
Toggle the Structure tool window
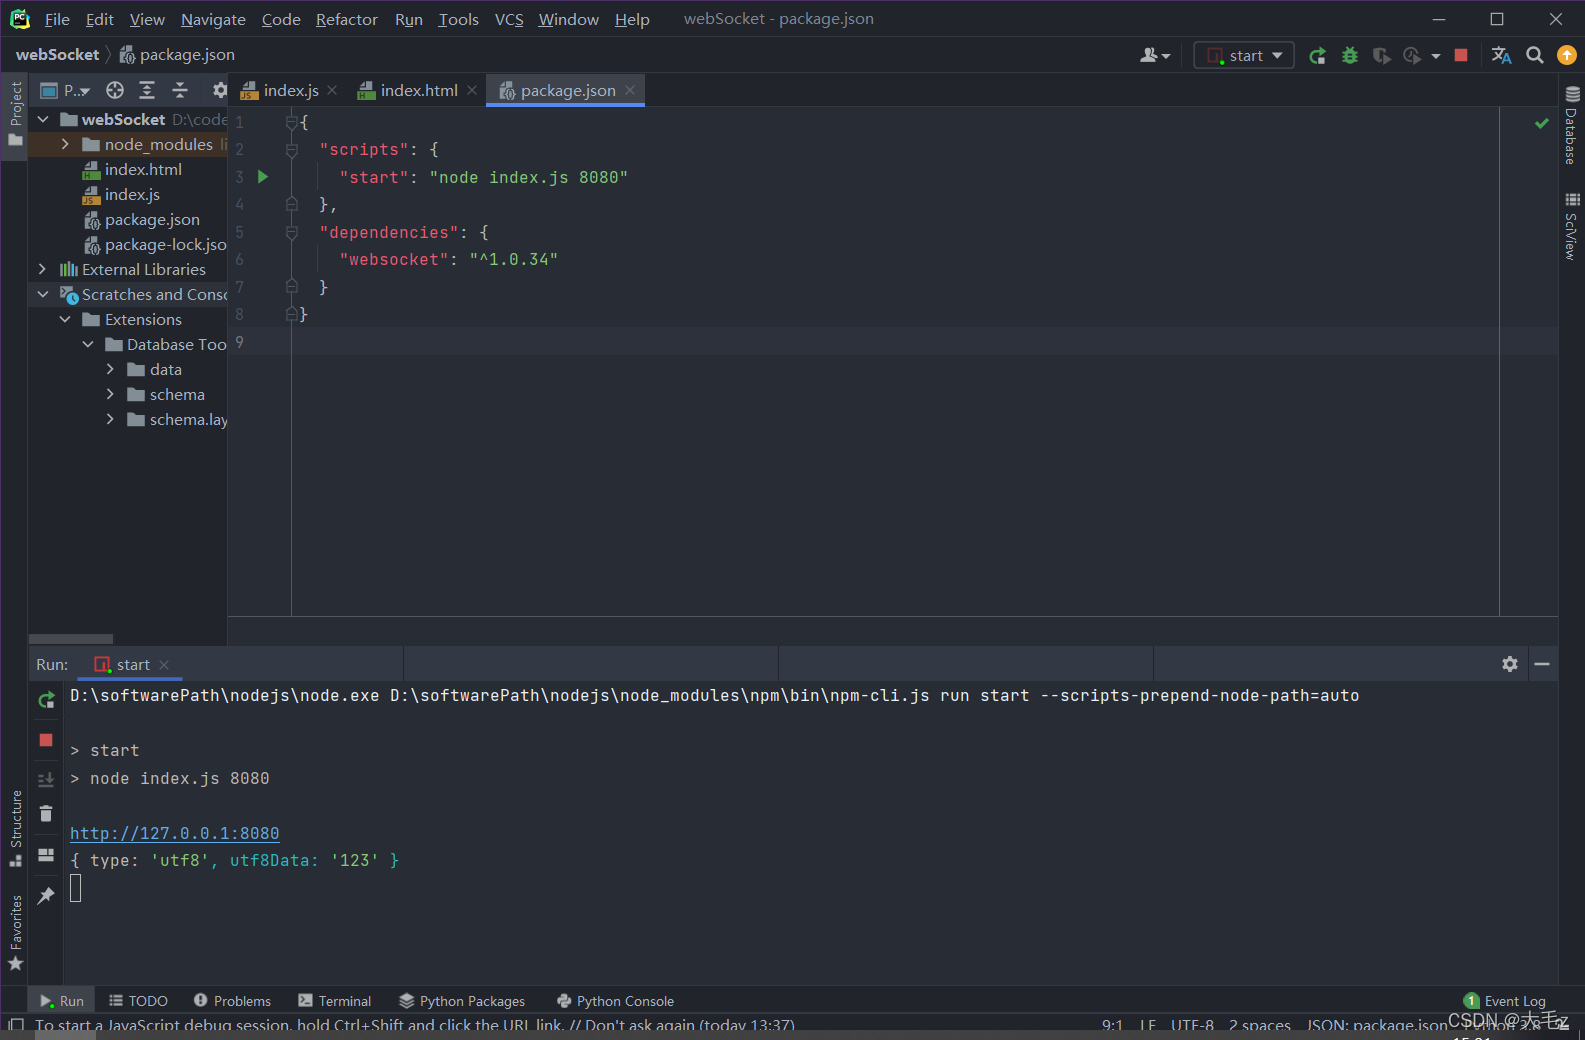click(x=15, y=828)
